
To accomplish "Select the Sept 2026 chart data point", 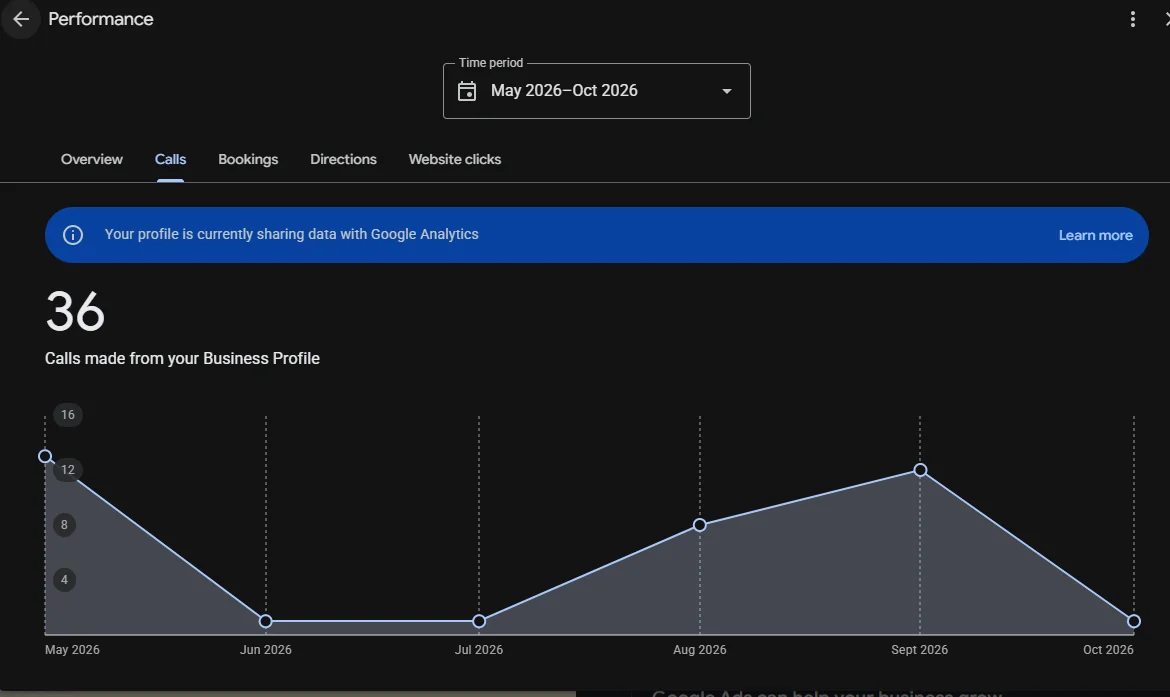I will (920, 470).
